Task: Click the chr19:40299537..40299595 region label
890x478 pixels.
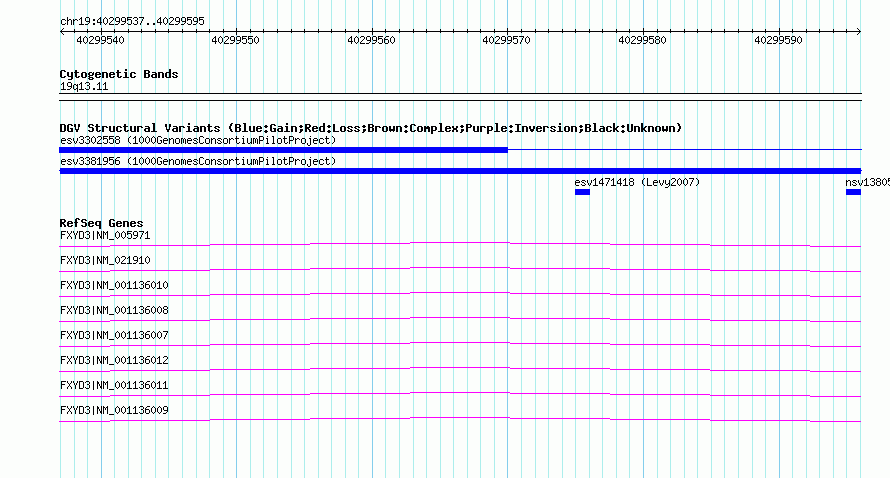Action: pos(132,21)
